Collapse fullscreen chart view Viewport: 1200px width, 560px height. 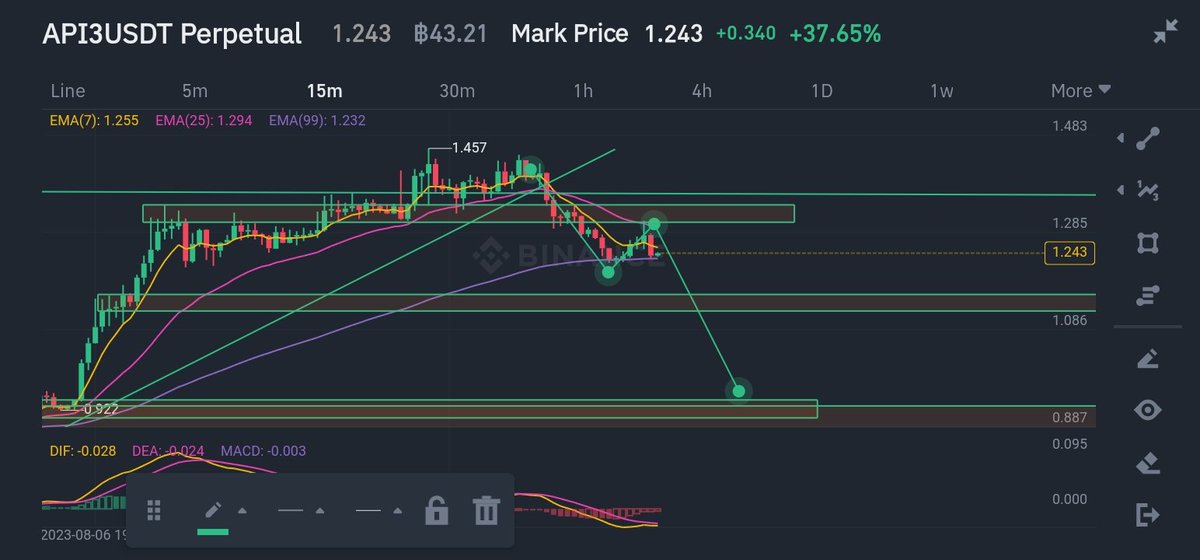(x=1165, y=32)
